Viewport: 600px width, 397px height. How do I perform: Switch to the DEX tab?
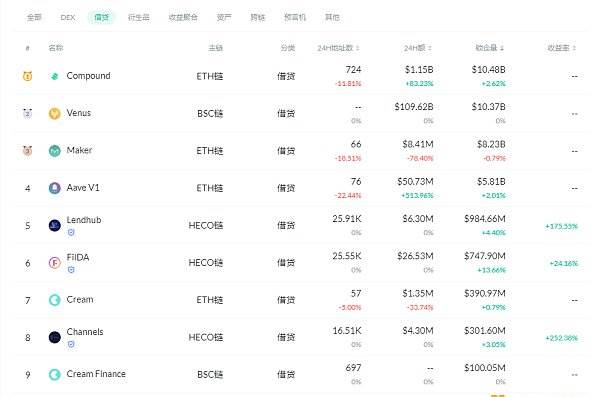[68, 17]
